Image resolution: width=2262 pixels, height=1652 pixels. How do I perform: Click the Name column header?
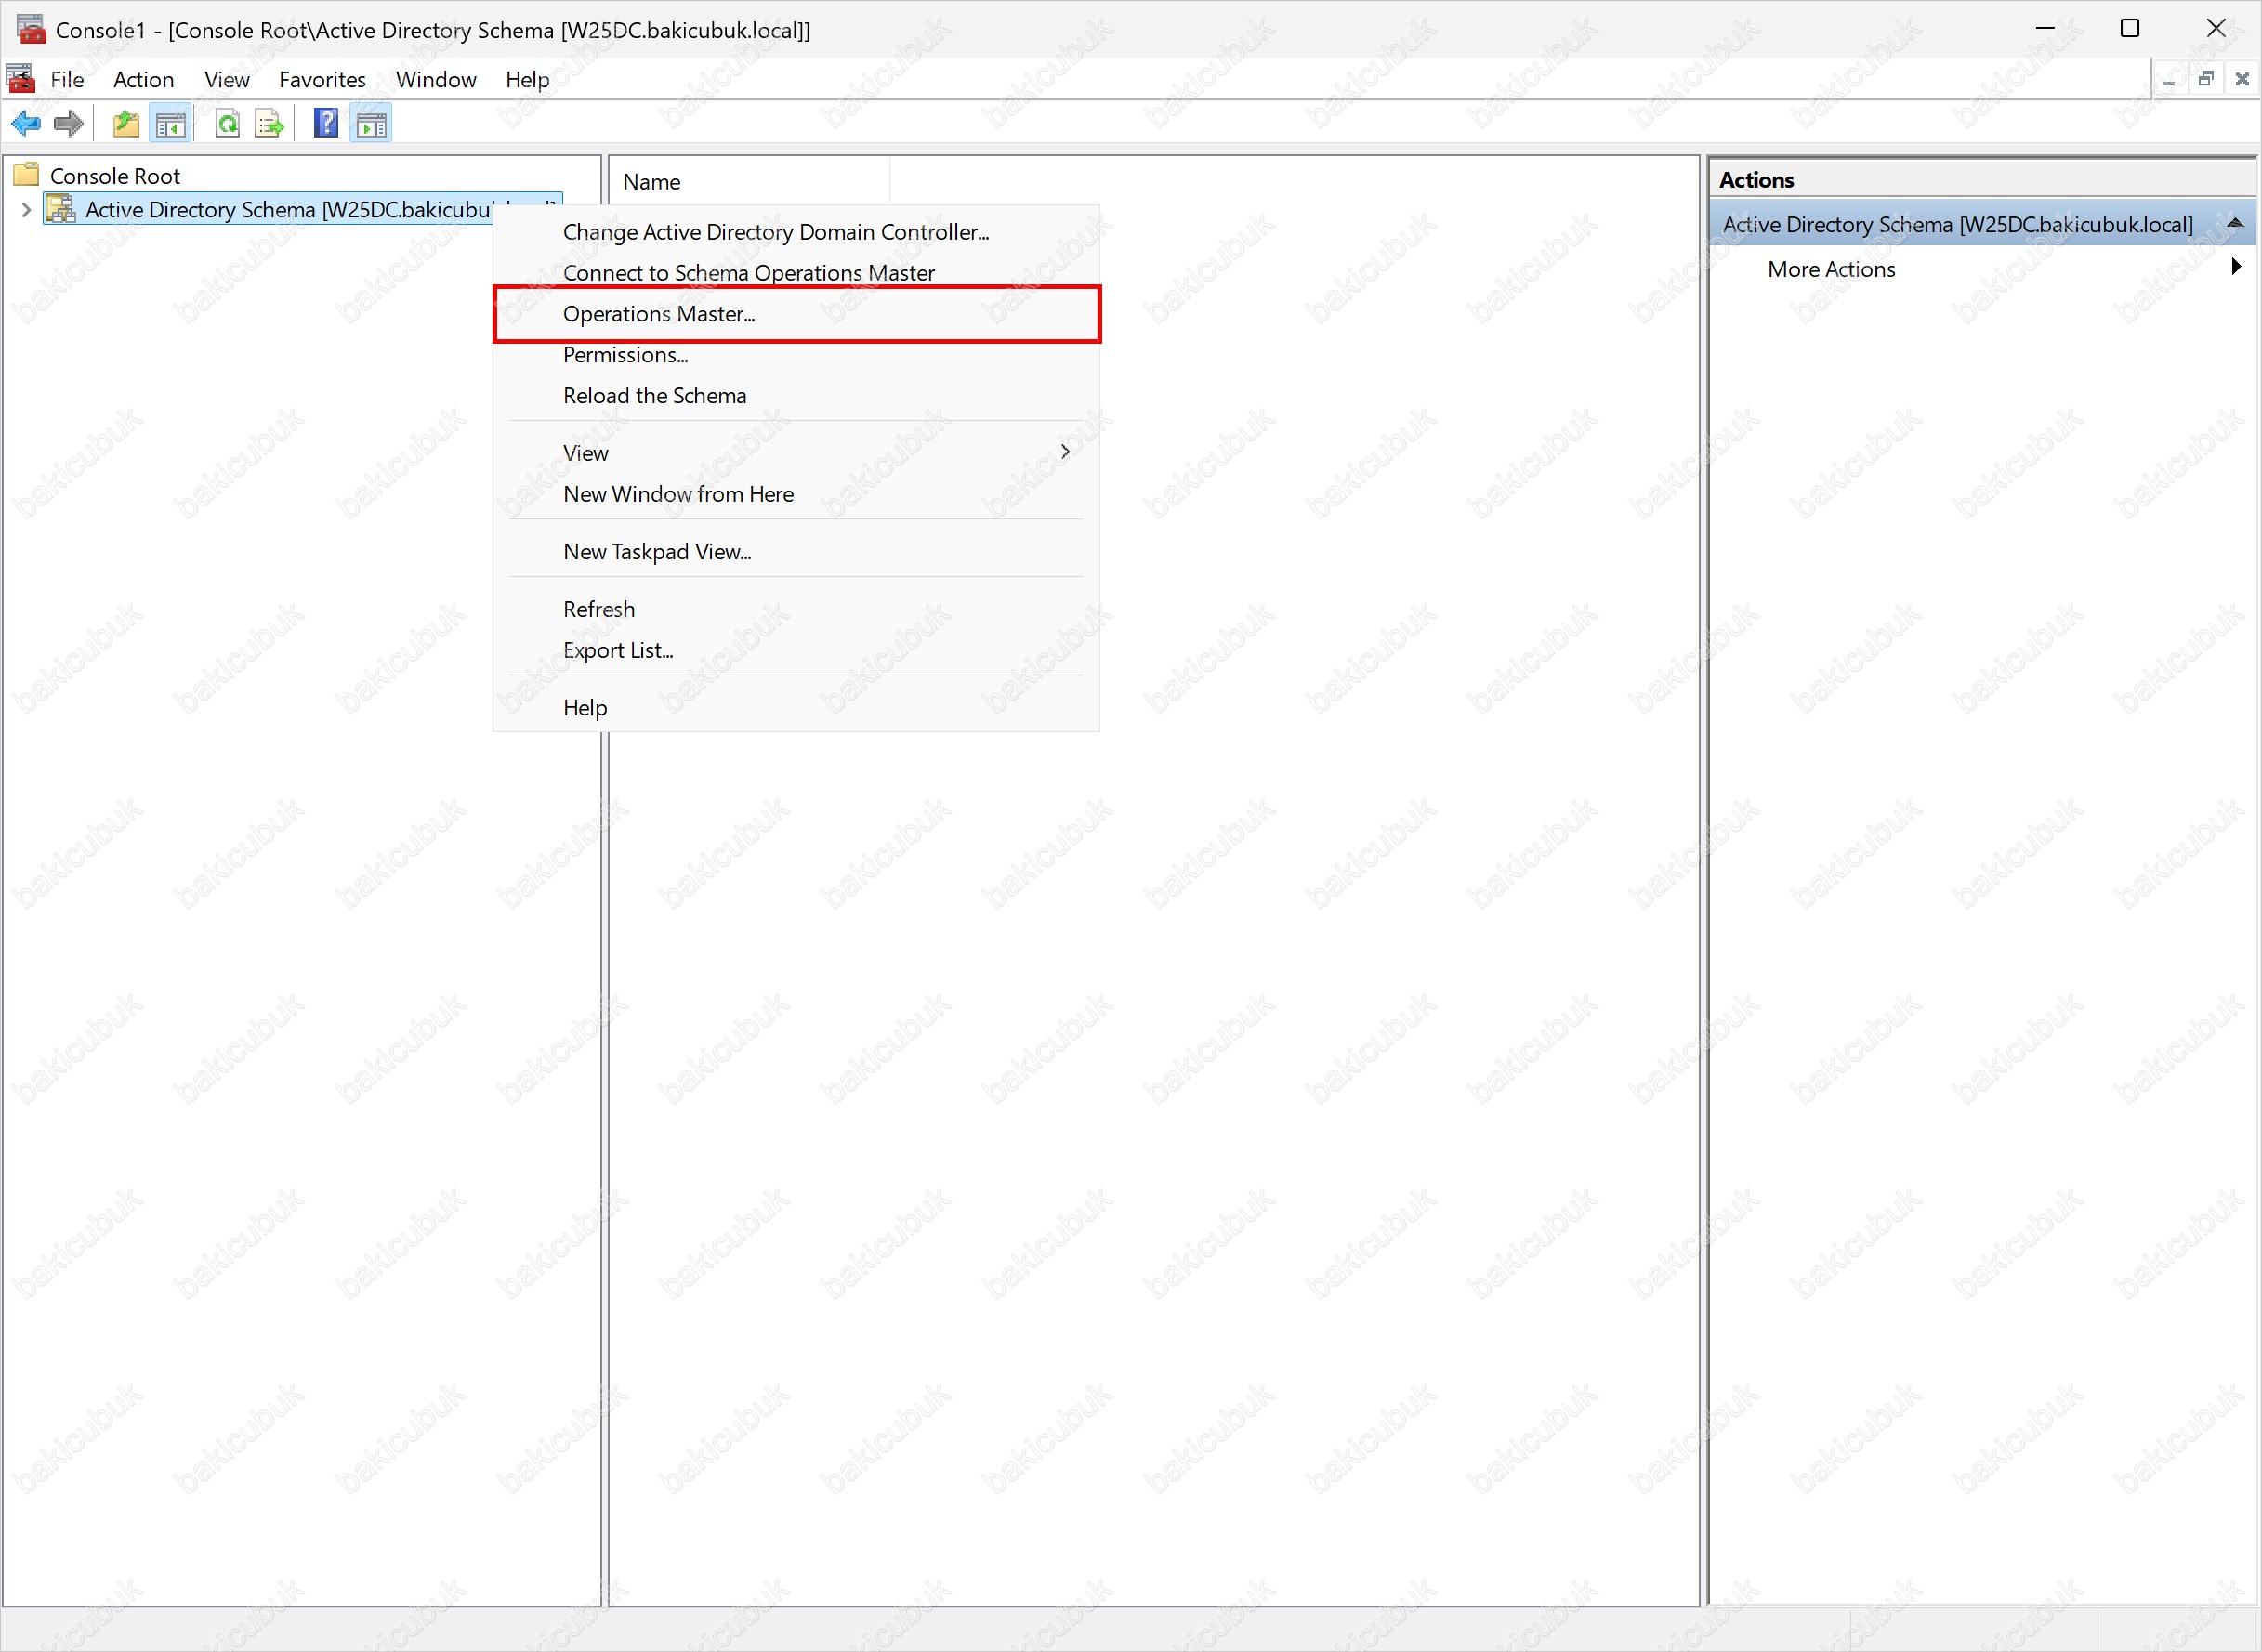749,182
